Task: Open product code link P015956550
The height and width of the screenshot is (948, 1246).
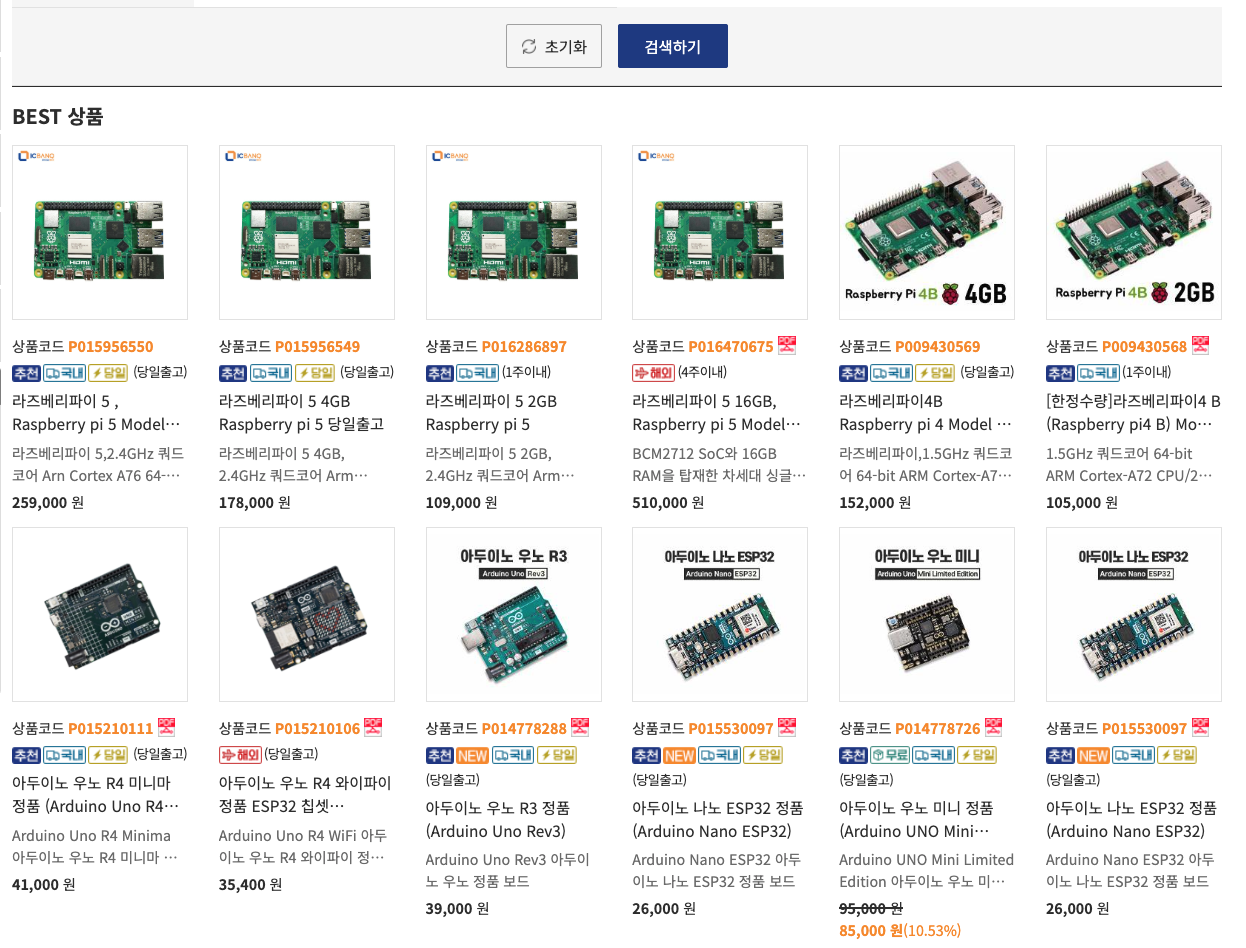Action: tap(111, 347)
